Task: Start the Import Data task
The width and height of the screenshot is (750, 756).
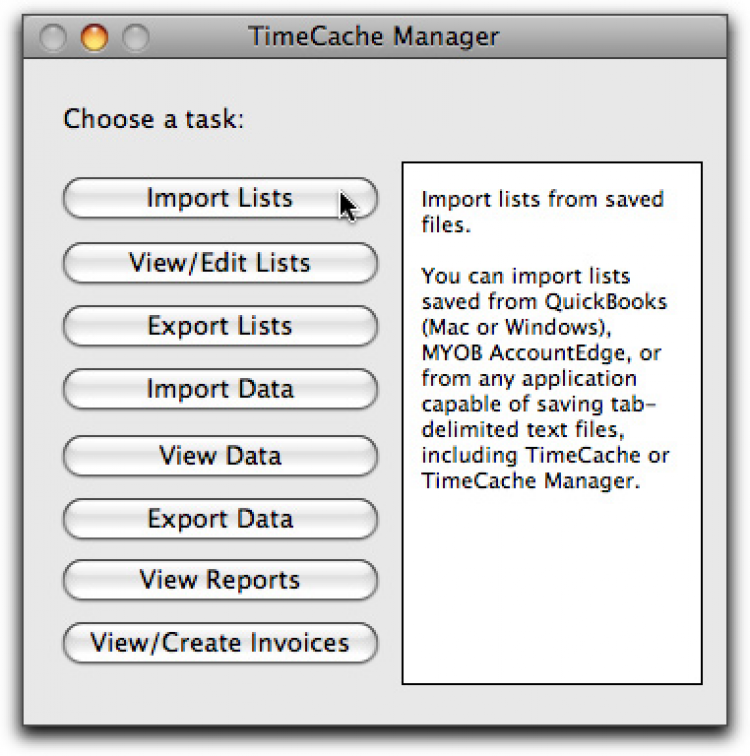Action: coord(220,389)
